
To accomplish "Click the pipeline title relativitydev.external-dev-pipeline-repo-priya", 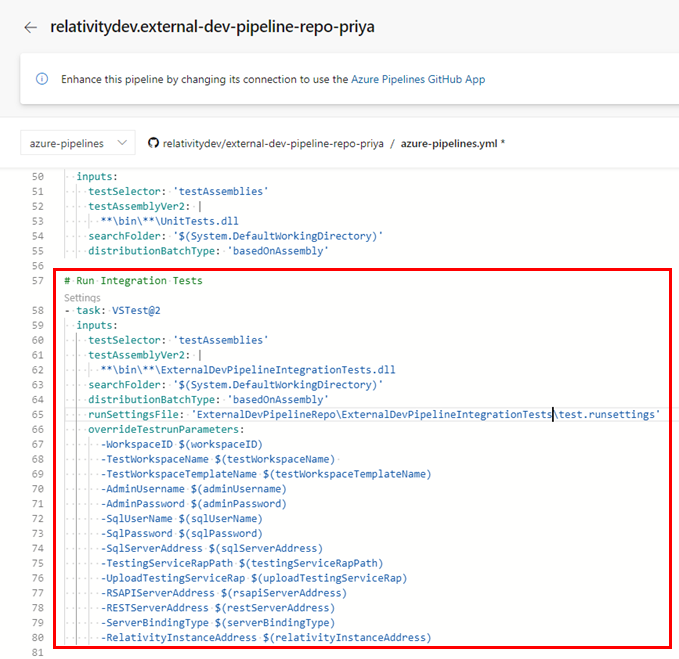I will tap(212, 27).
